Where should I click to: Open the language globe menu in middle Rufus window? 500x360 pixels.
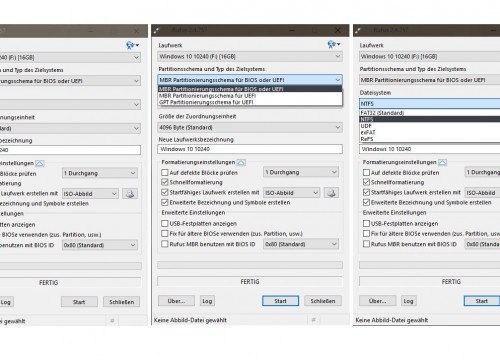coord(334,44)
